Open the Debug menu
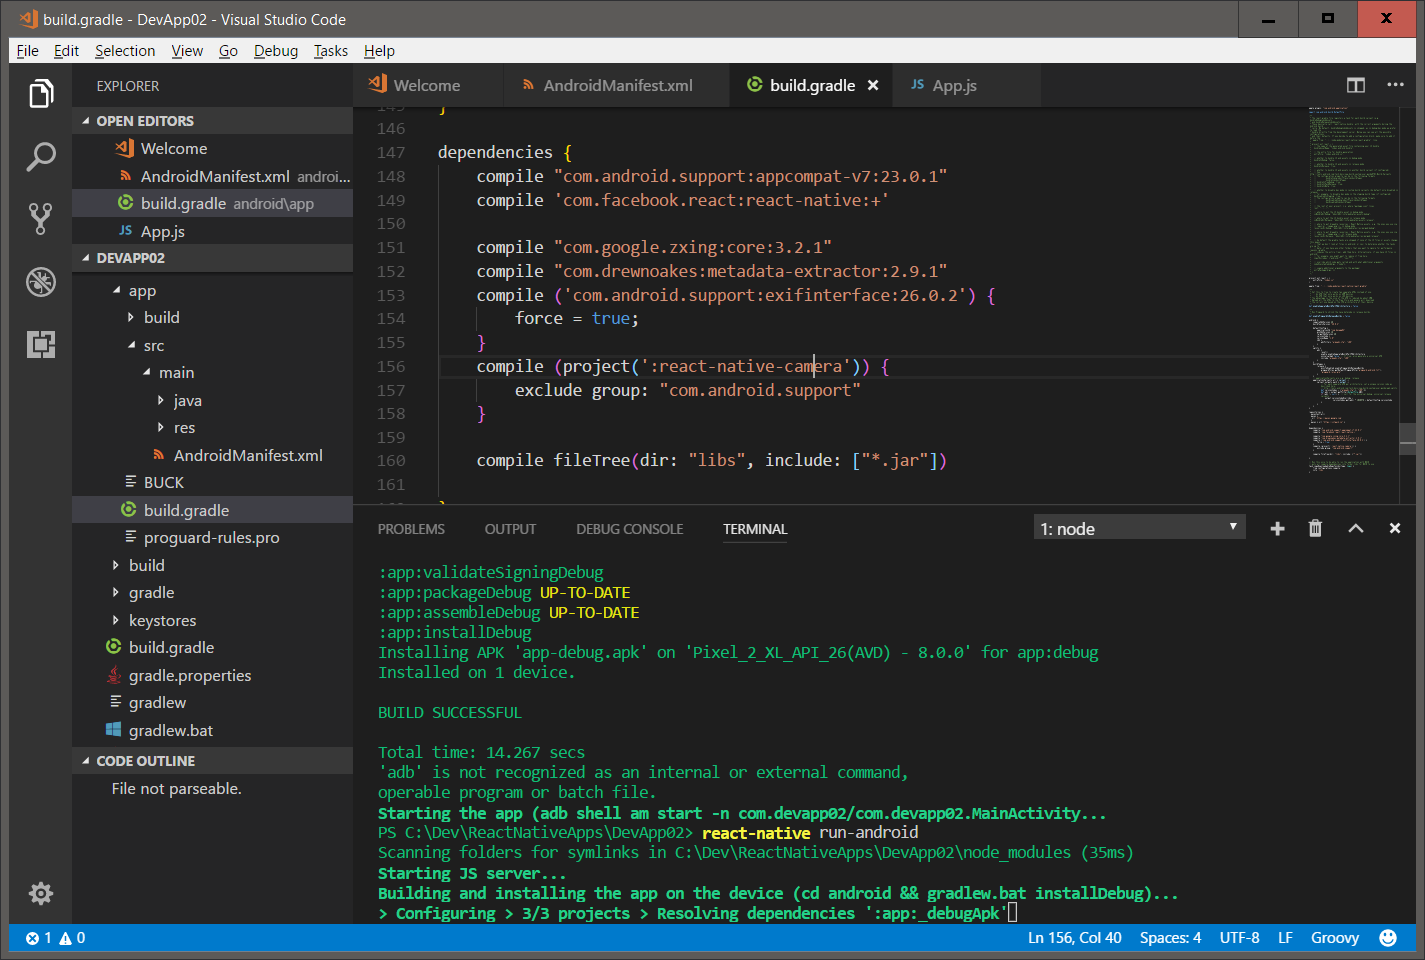The image size is (1425, 960). [276, 51]
